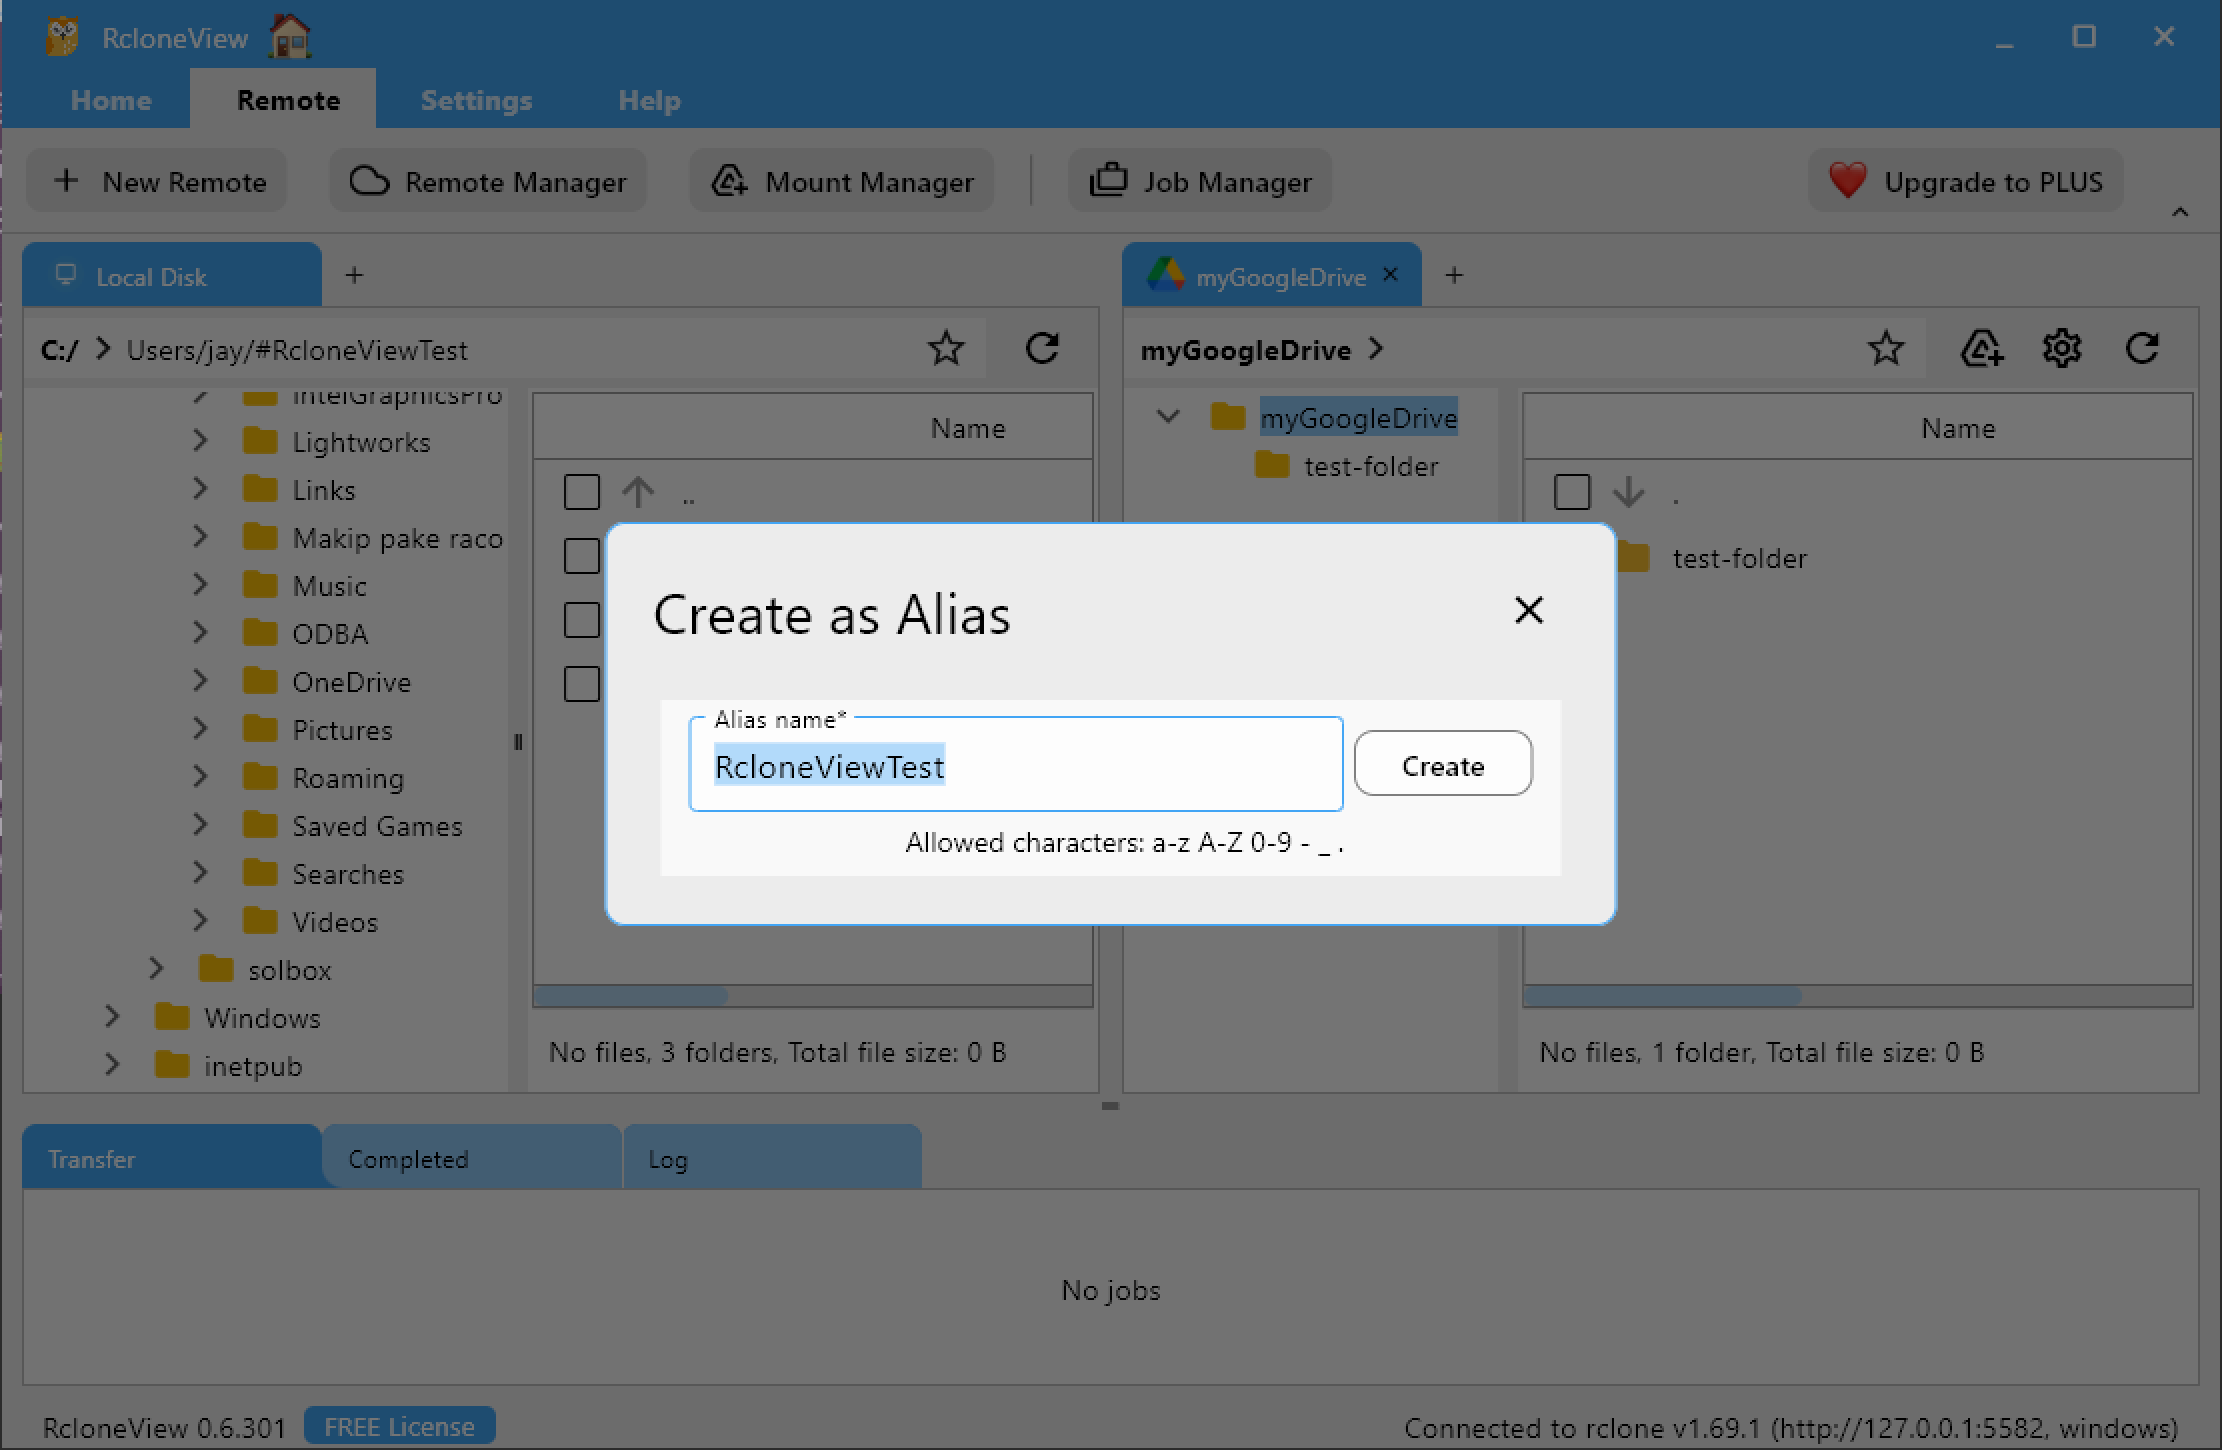Image resolution: width=2222 pixels, height=1450 pixels.
Task: Star the #RcloneViewTest local path
Action: pyautogui.click(x=945, y=349)
